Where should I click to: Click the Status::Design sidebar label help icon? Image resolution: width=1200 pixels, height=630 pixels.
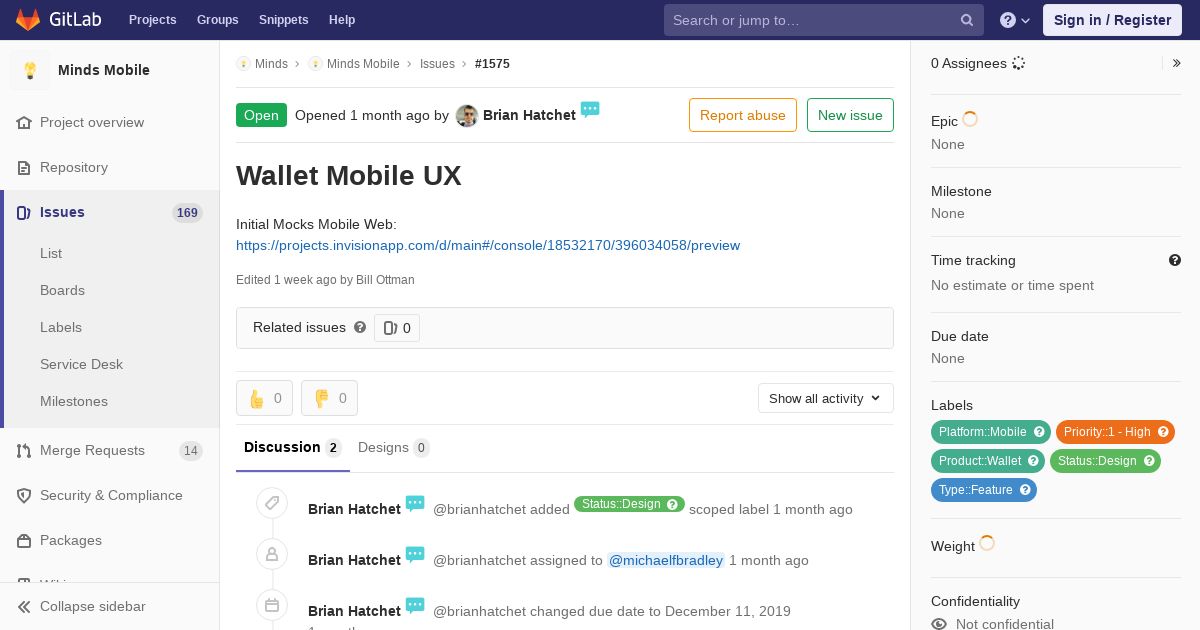pos(1149,461)
